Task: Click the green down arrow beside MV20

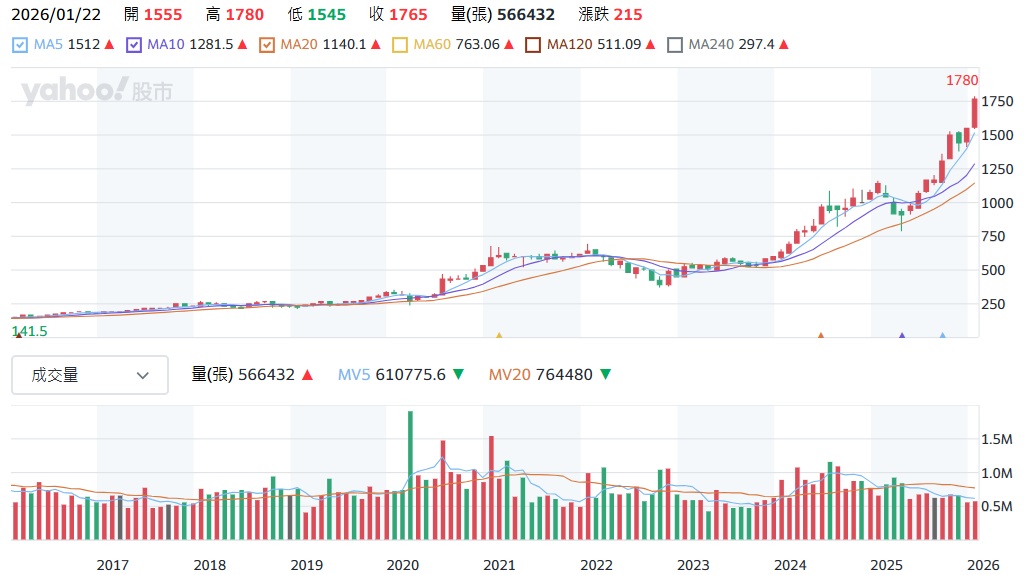Action: (x=605, y=375)
